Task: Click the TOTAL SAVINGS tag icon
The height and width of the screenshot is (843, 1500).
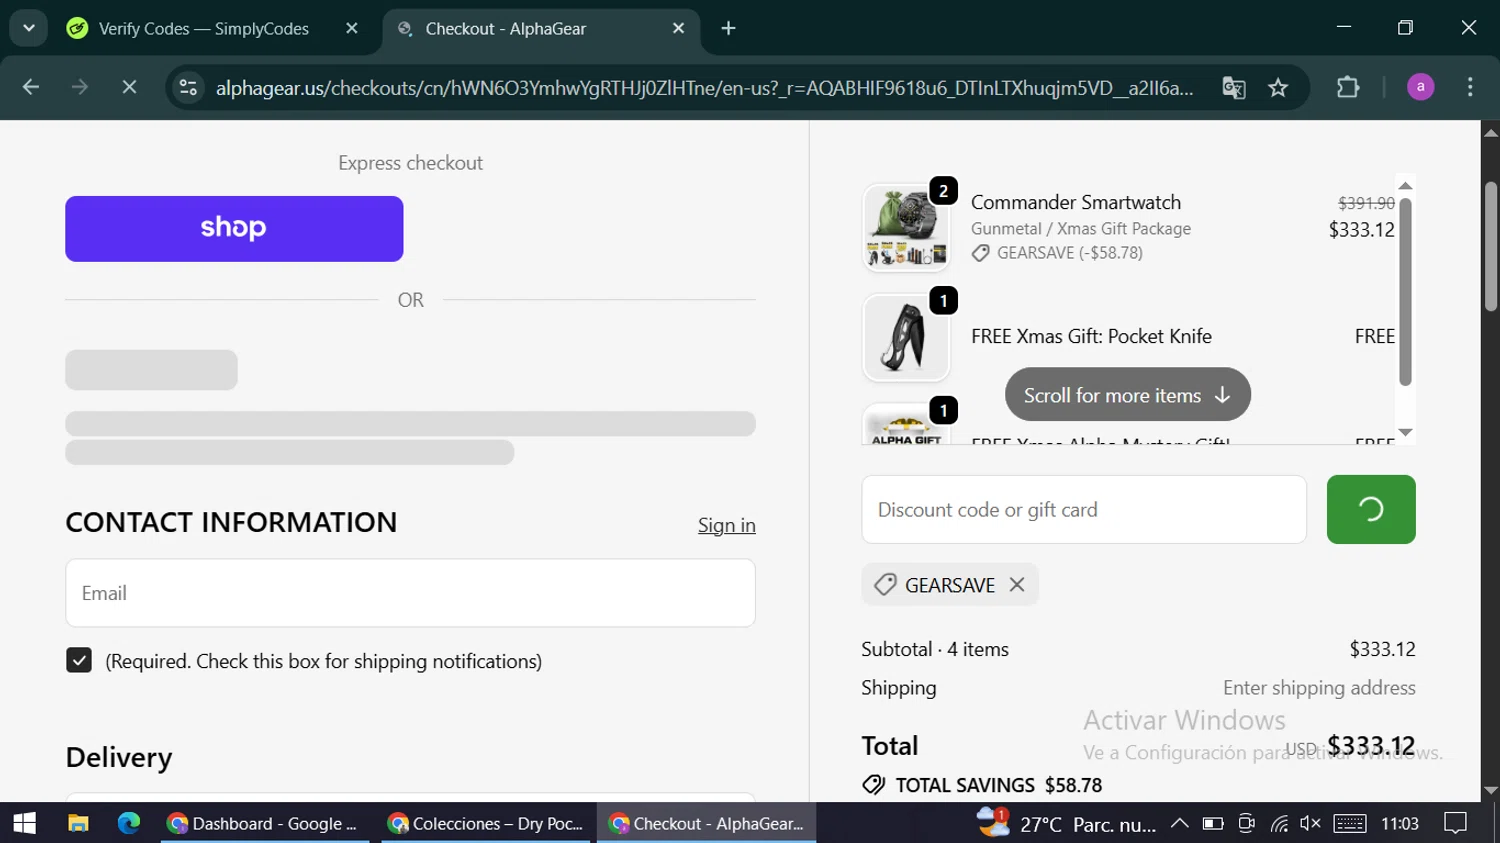Action: click(874, 785)
